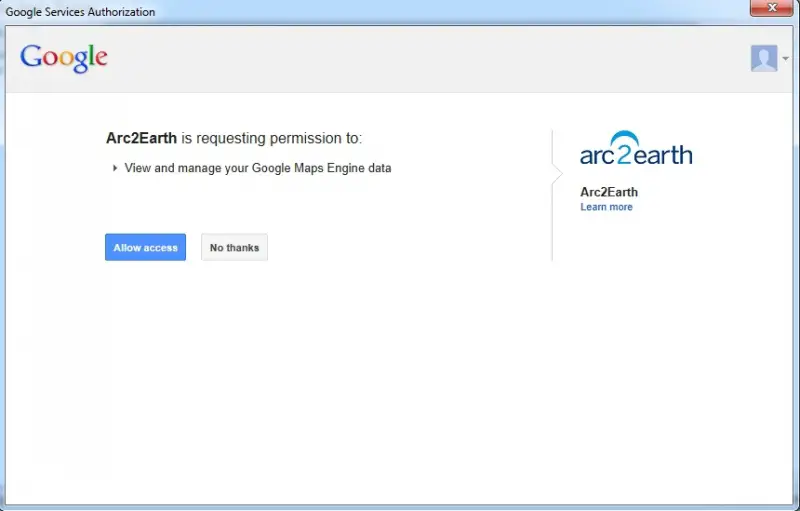Image resolution: width=800 pixels, height=511 pixels.
Task: Click the 'View and manage your Google Maps Engine data' text
Action: click(x=258, y=168)
